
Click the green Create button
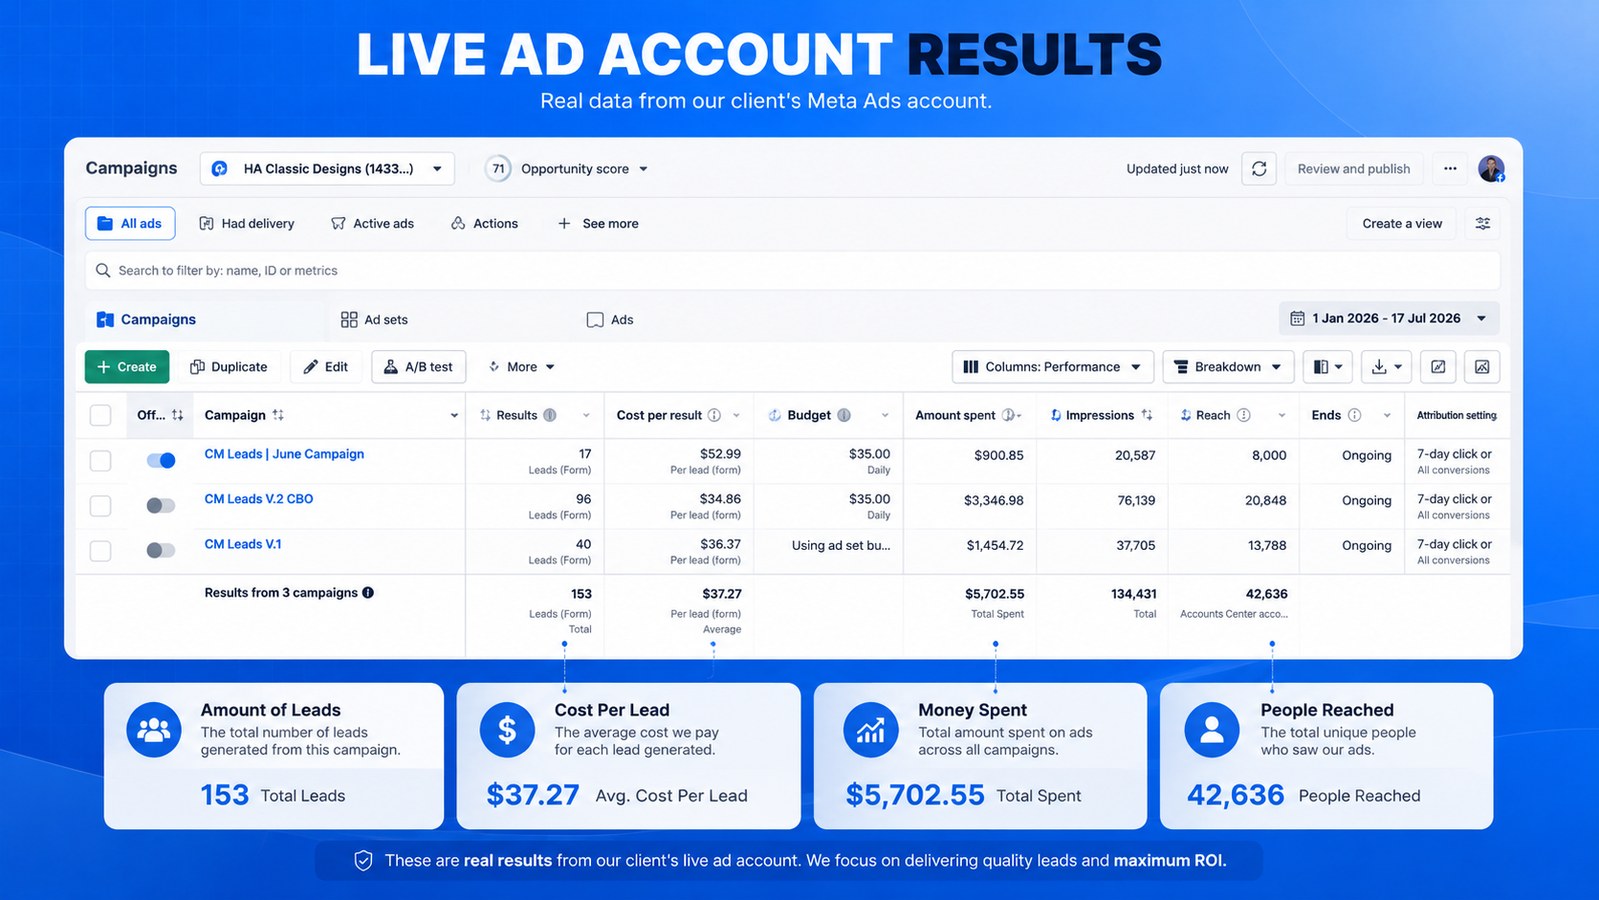(127, 367)
